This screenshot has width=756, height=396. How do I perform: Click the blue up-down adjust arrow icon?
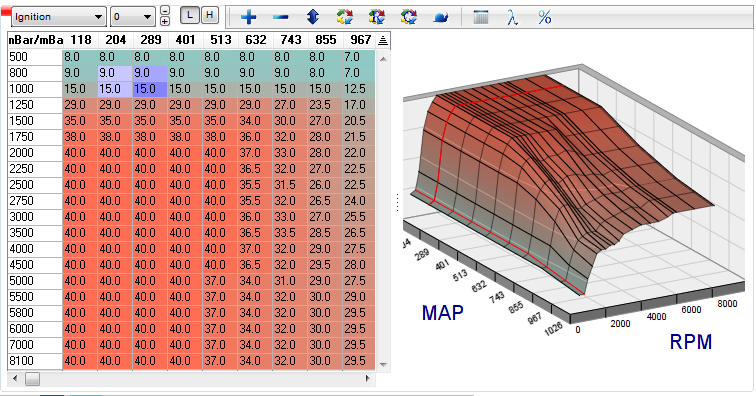312,17
